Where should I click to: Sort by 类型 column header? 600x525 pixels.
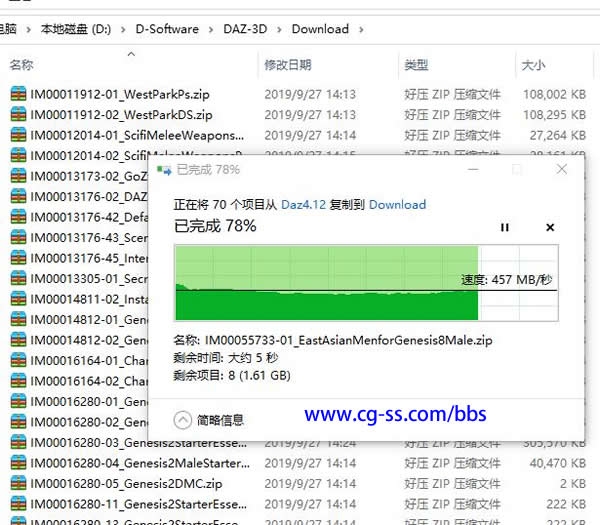[x=416, y=65]
